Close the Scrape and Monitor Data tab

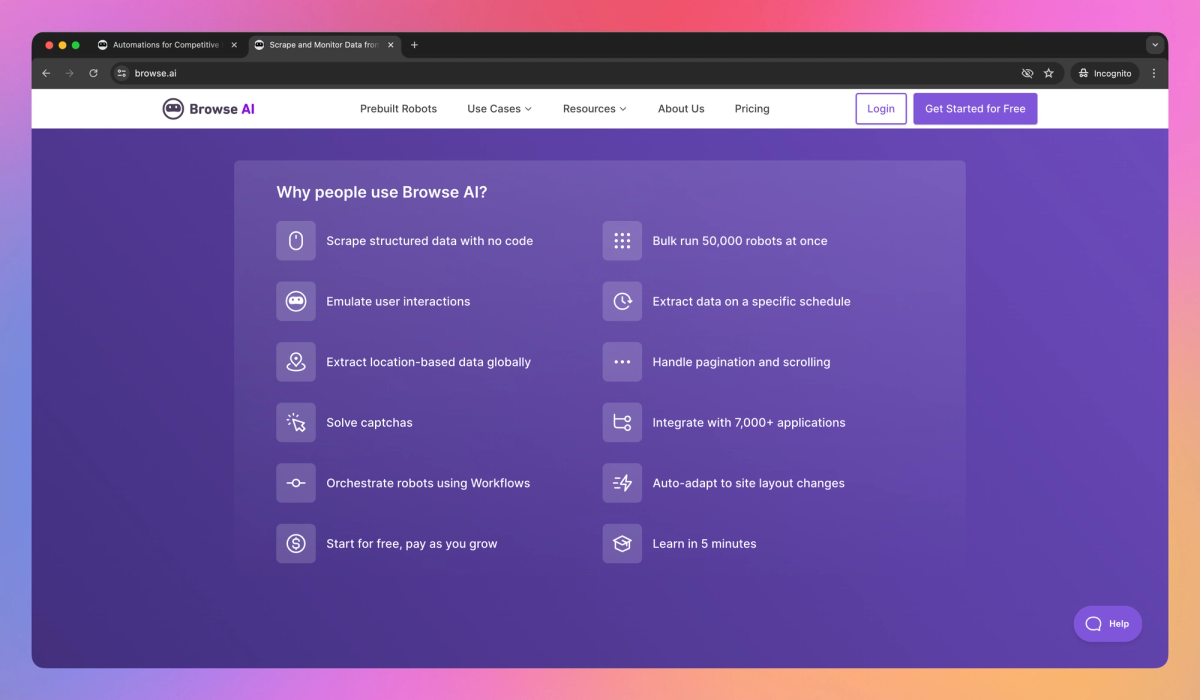(x=391, y=45)
